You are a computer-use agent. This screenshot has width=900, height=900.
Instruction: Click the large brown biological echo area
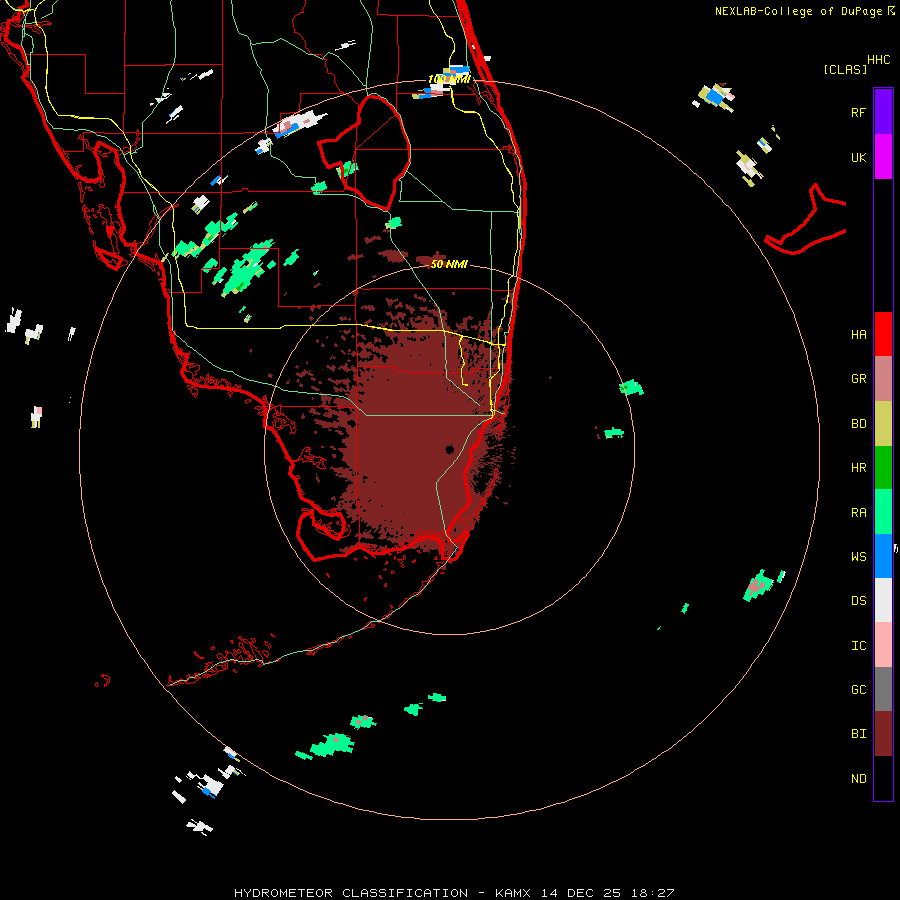[x=413, y=442]
